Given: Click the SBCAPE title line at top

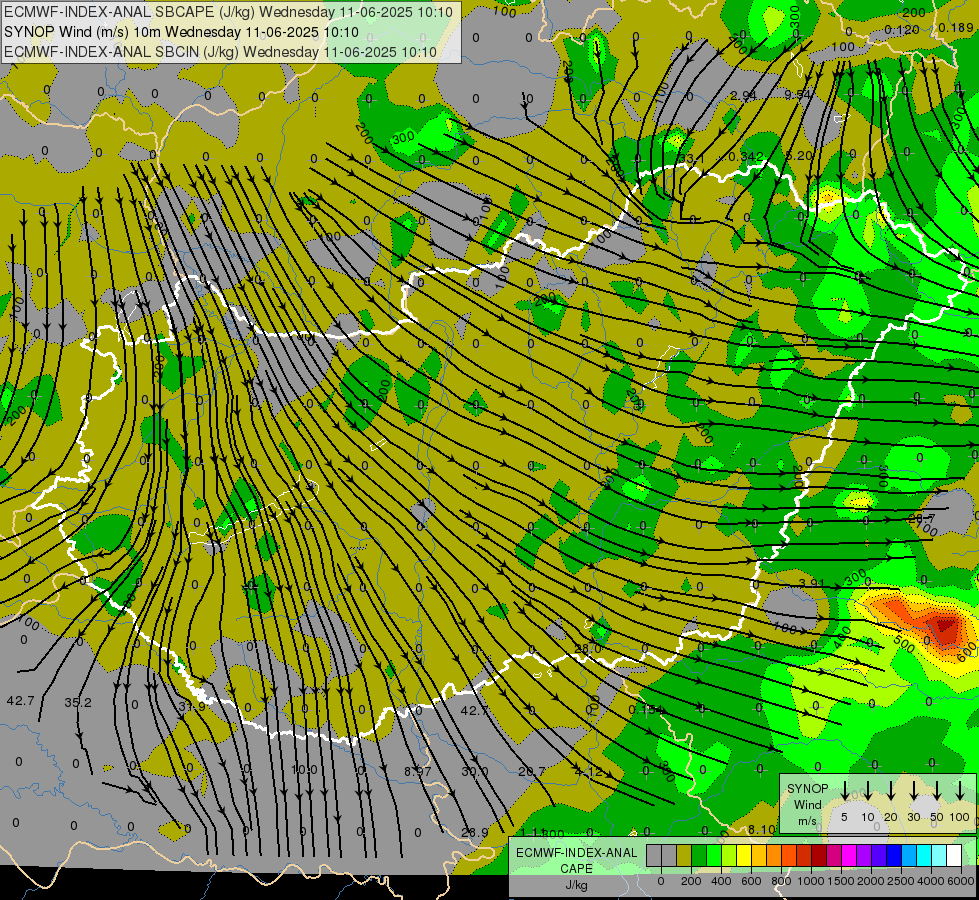Looking at the screenshot, I should (x=228, y=12).
